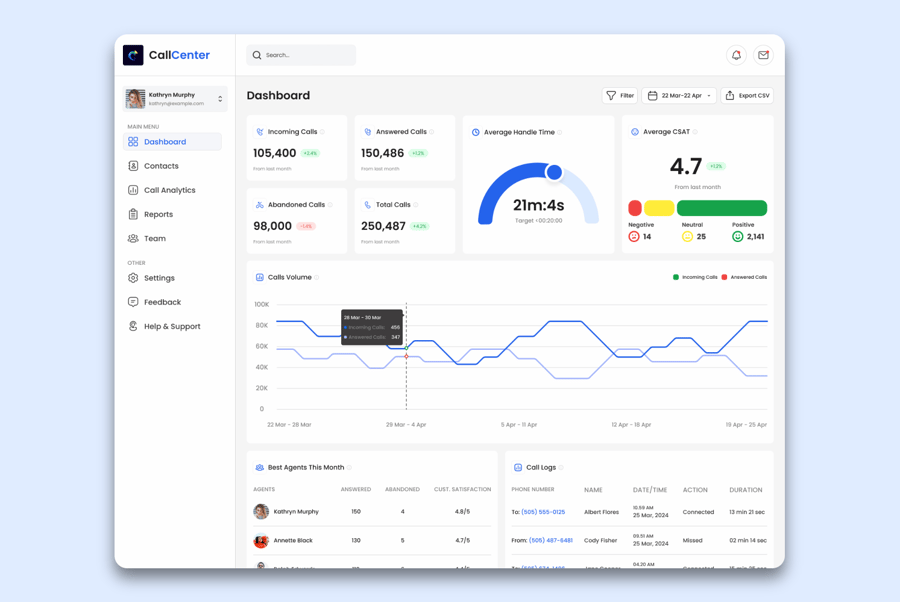
Task: Click the handle time gauge knob
Action: coord(554,172)
